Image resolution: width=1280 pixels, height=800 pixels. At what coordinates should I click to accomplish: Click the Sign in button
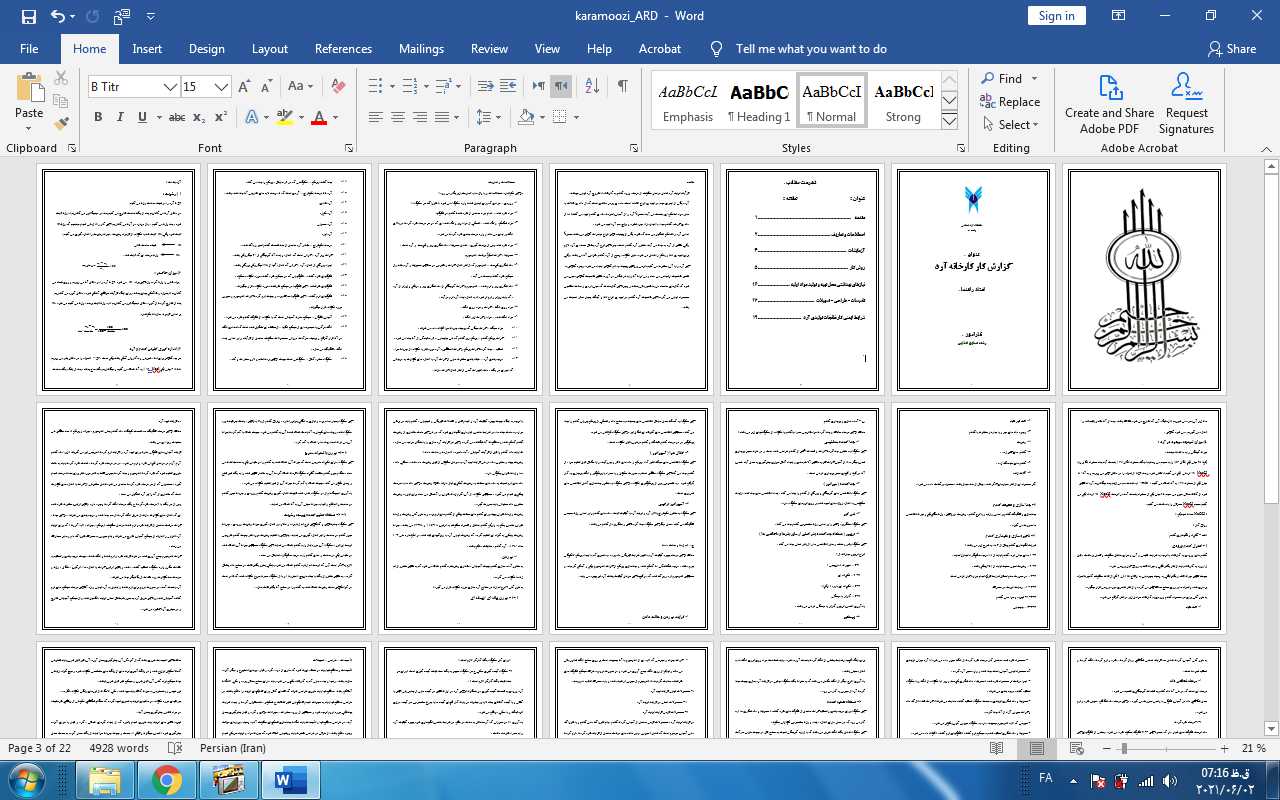coord(1056,16)
